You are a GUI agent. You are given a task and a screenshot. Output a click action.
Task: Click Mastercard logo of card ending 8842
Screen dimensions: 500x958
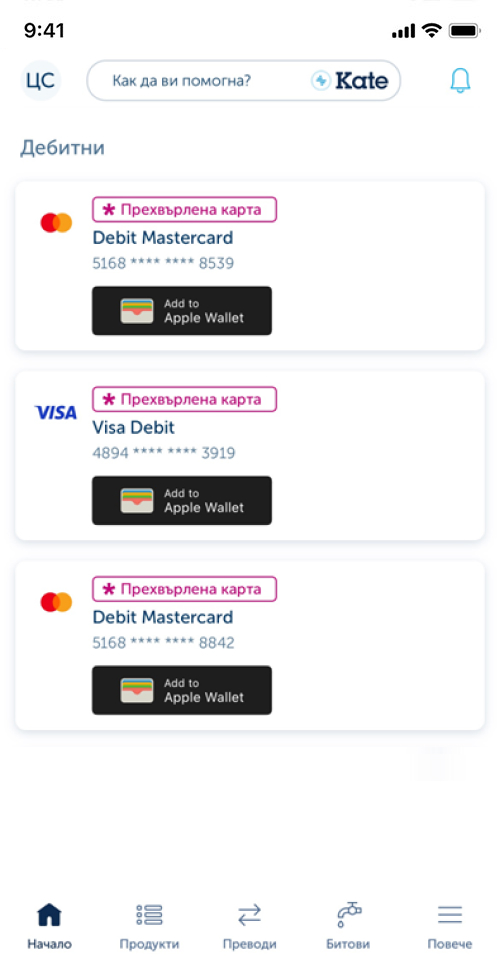pyautogui.click(x=56, y=602)
